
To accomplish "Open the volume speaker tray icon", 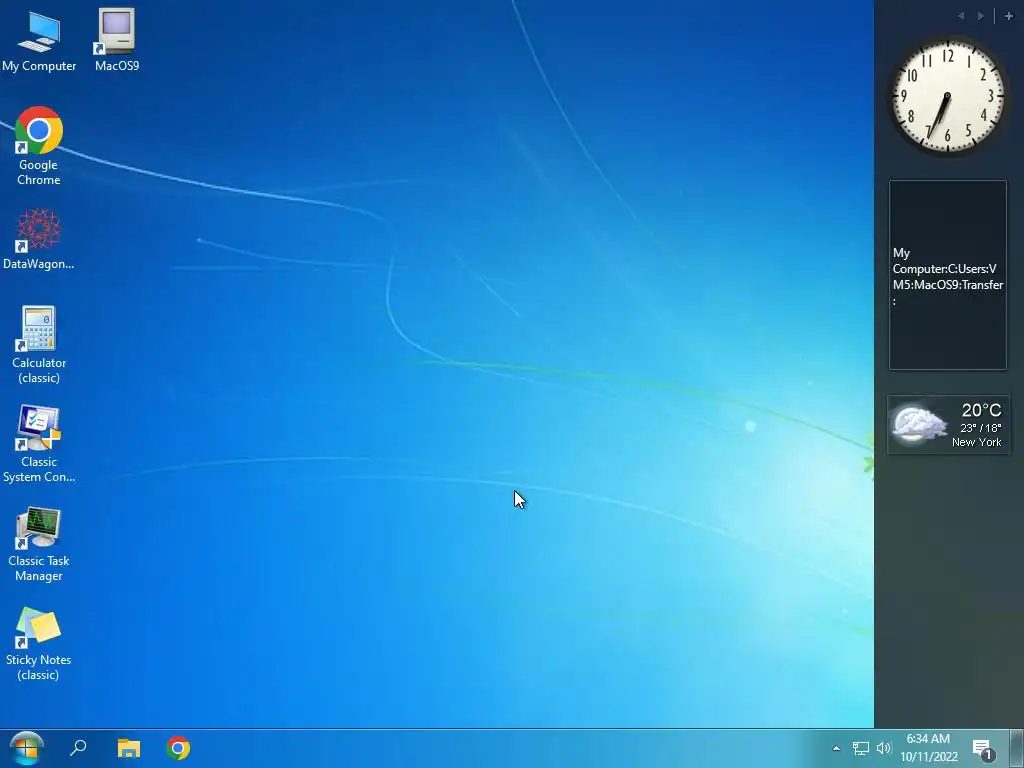I will pos(884,748).
